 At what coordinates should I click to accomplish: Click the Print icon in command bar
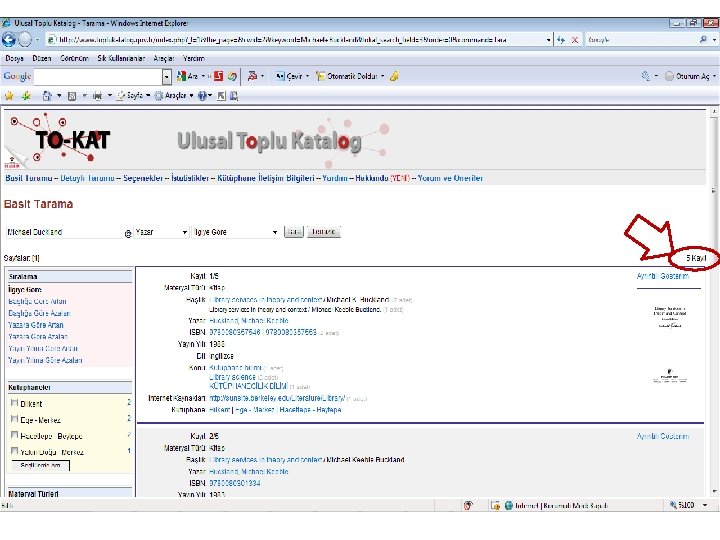97,96
